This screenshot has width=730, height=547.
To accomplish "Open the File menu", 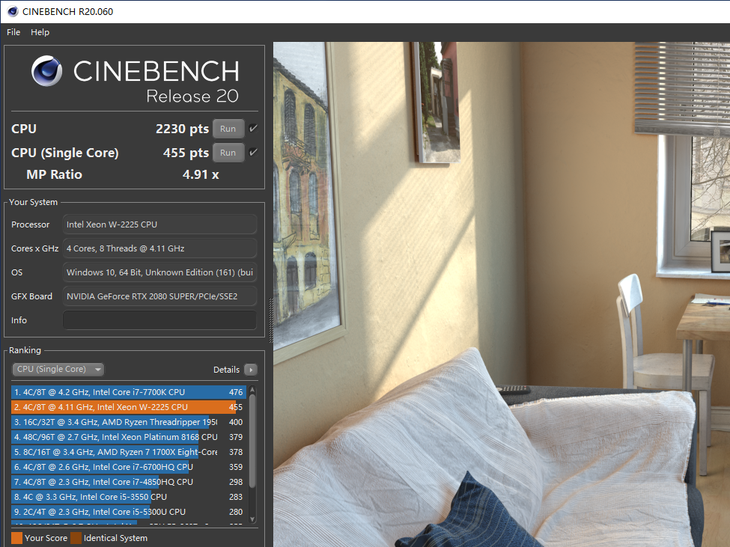I will tap(14, 32).
